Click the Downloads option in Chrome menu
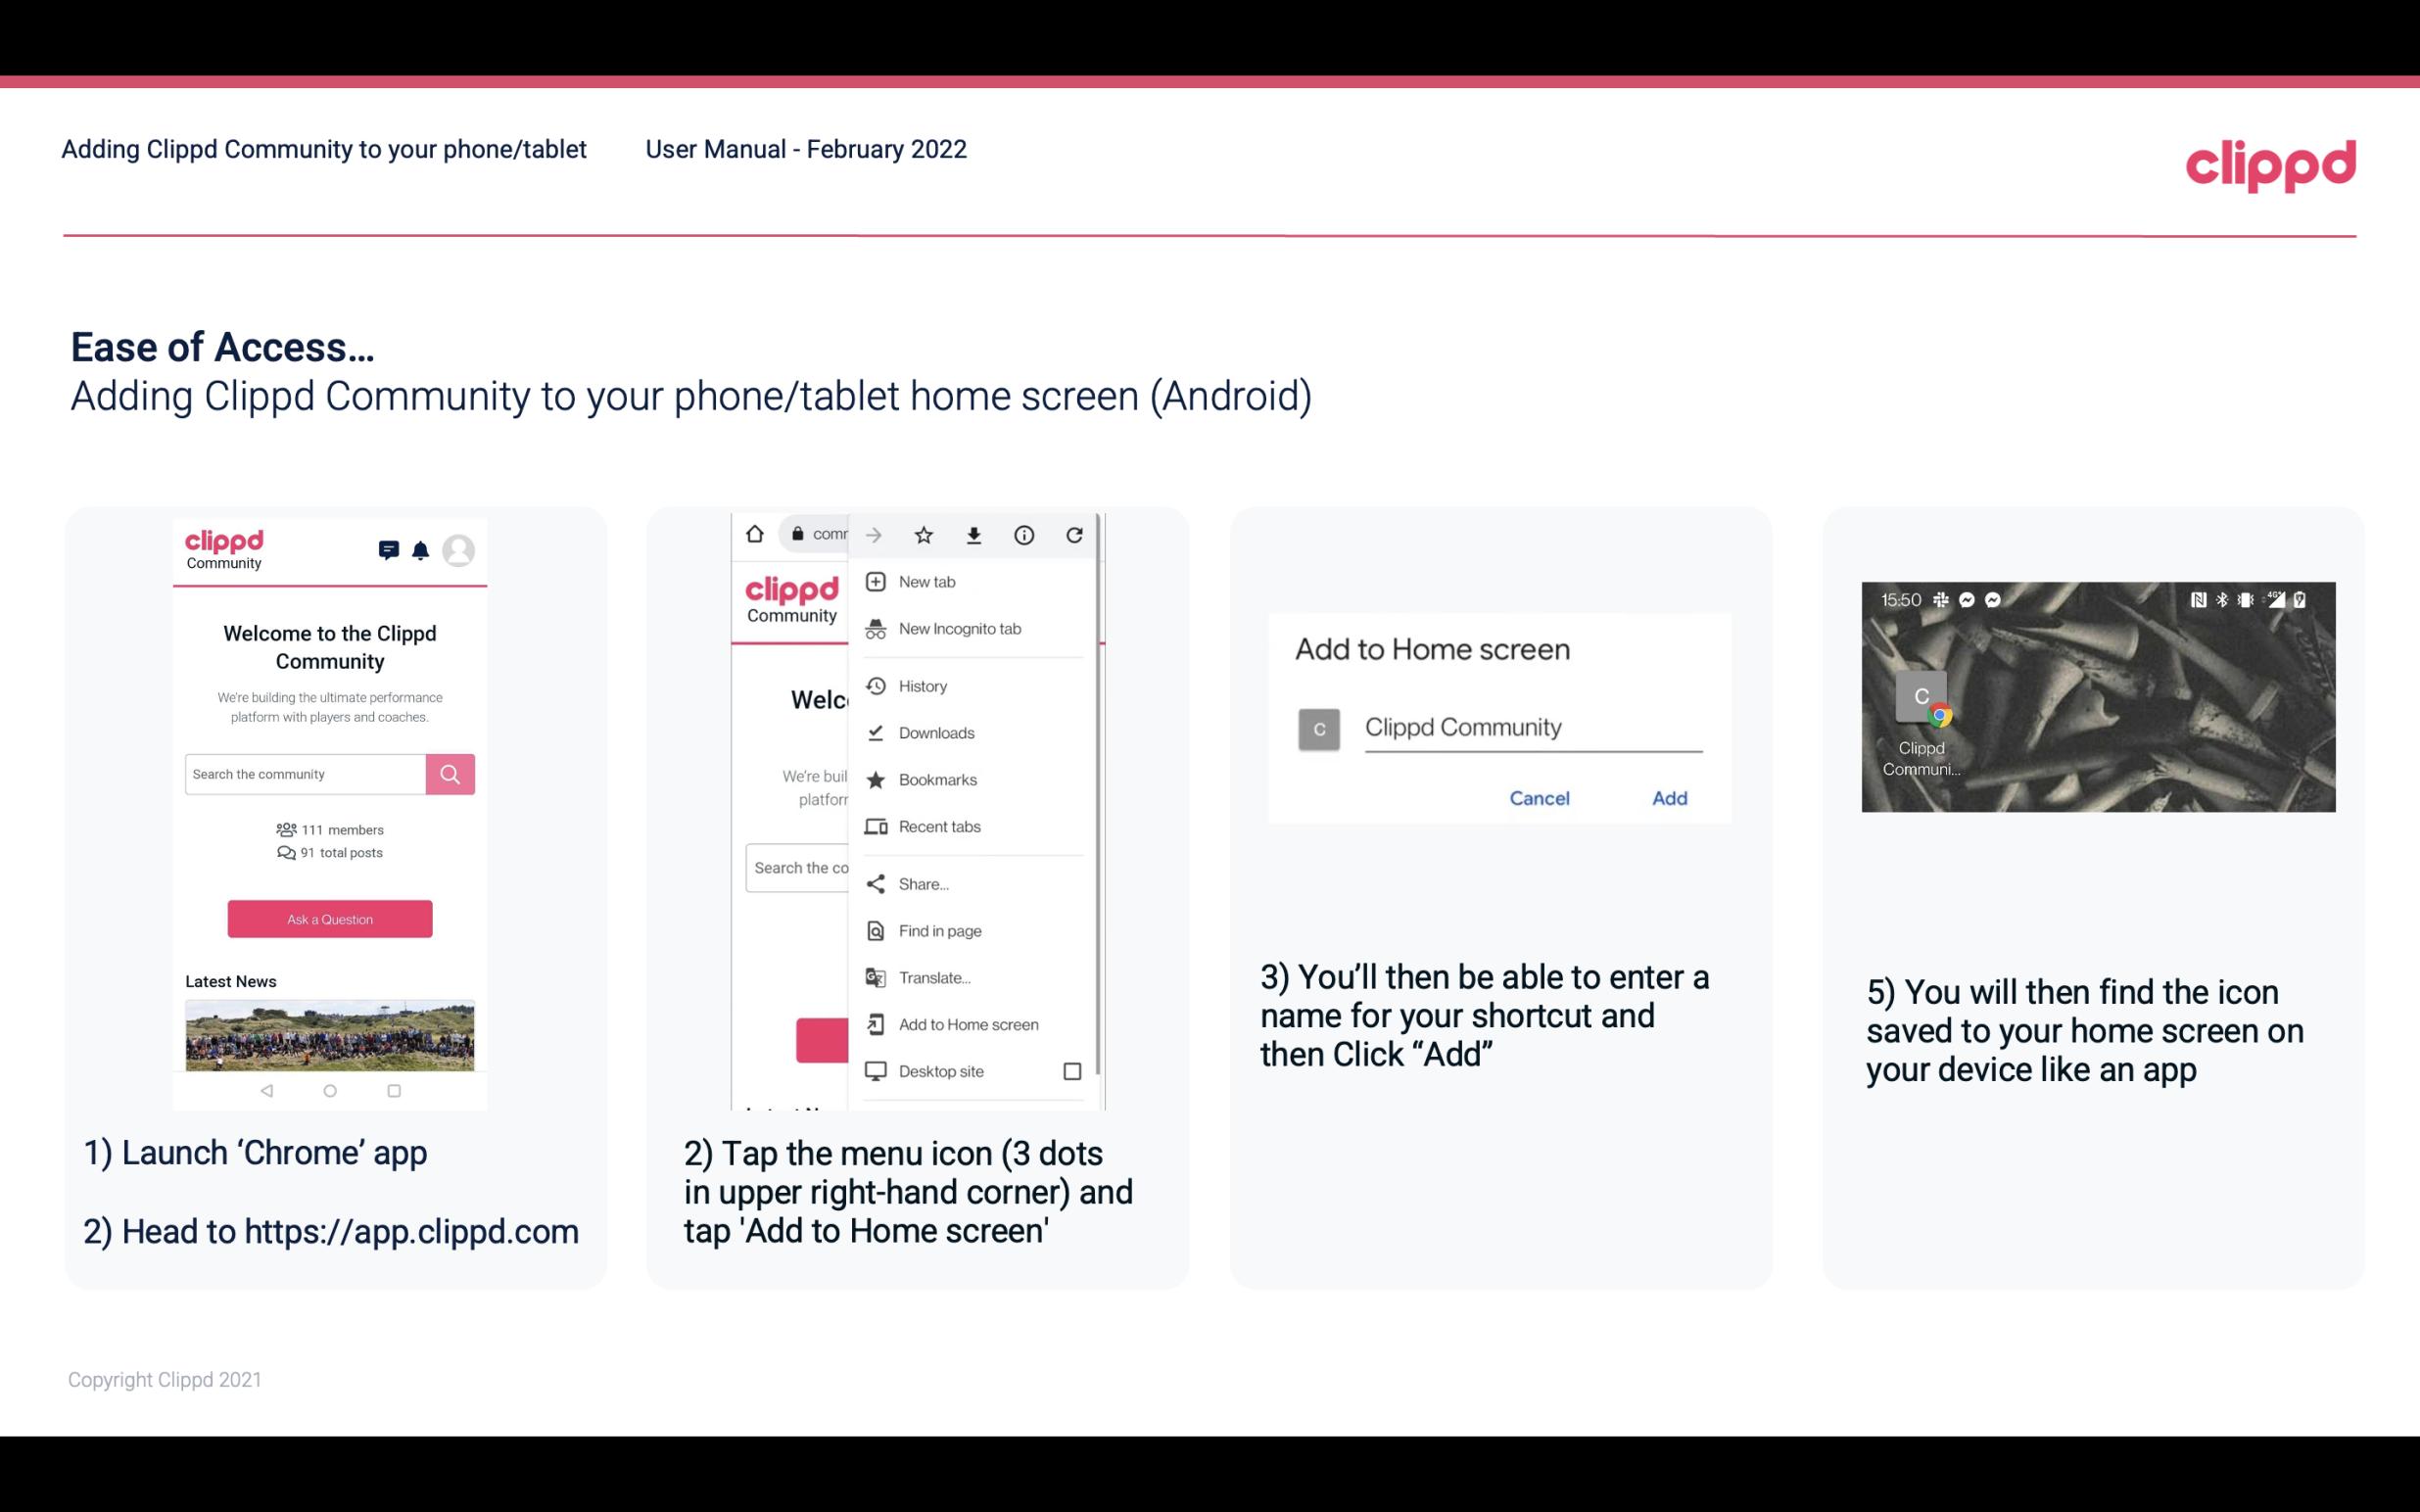This screenshot has width=2420, height=1512. 935,732
